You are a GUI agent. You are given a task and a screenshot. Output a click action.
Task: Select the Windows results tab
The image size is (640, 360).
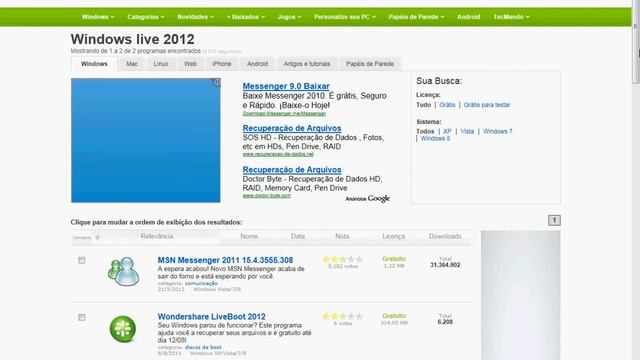click(94, 64)
